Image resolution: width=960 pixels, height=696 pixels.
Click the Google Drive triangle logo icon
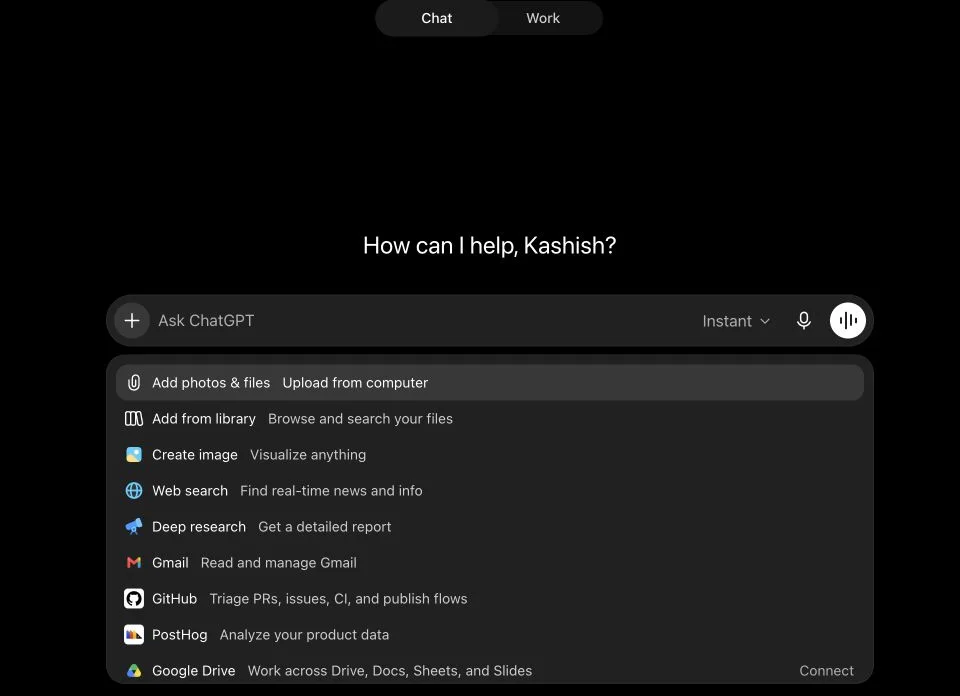tap(134, 671)
